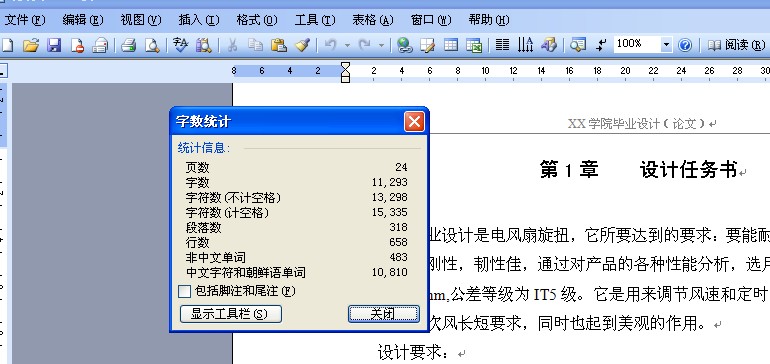Open the 表格(A) menu
Viewport: 770px width, 364px height.
[373, 20]
